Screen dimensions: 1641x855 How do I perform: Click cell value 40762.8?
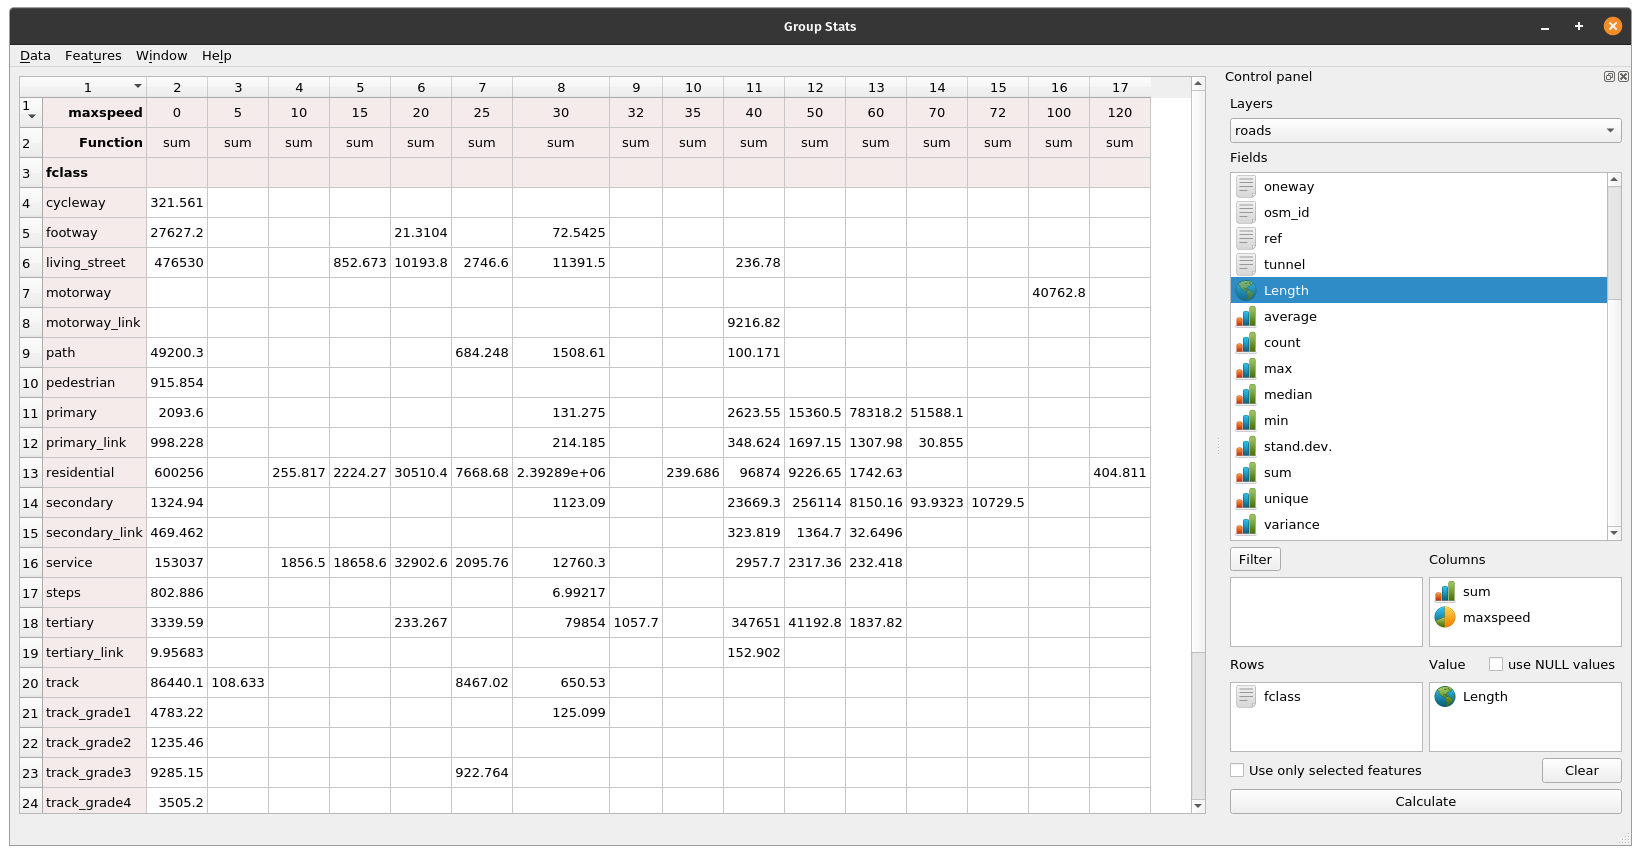1059,292
